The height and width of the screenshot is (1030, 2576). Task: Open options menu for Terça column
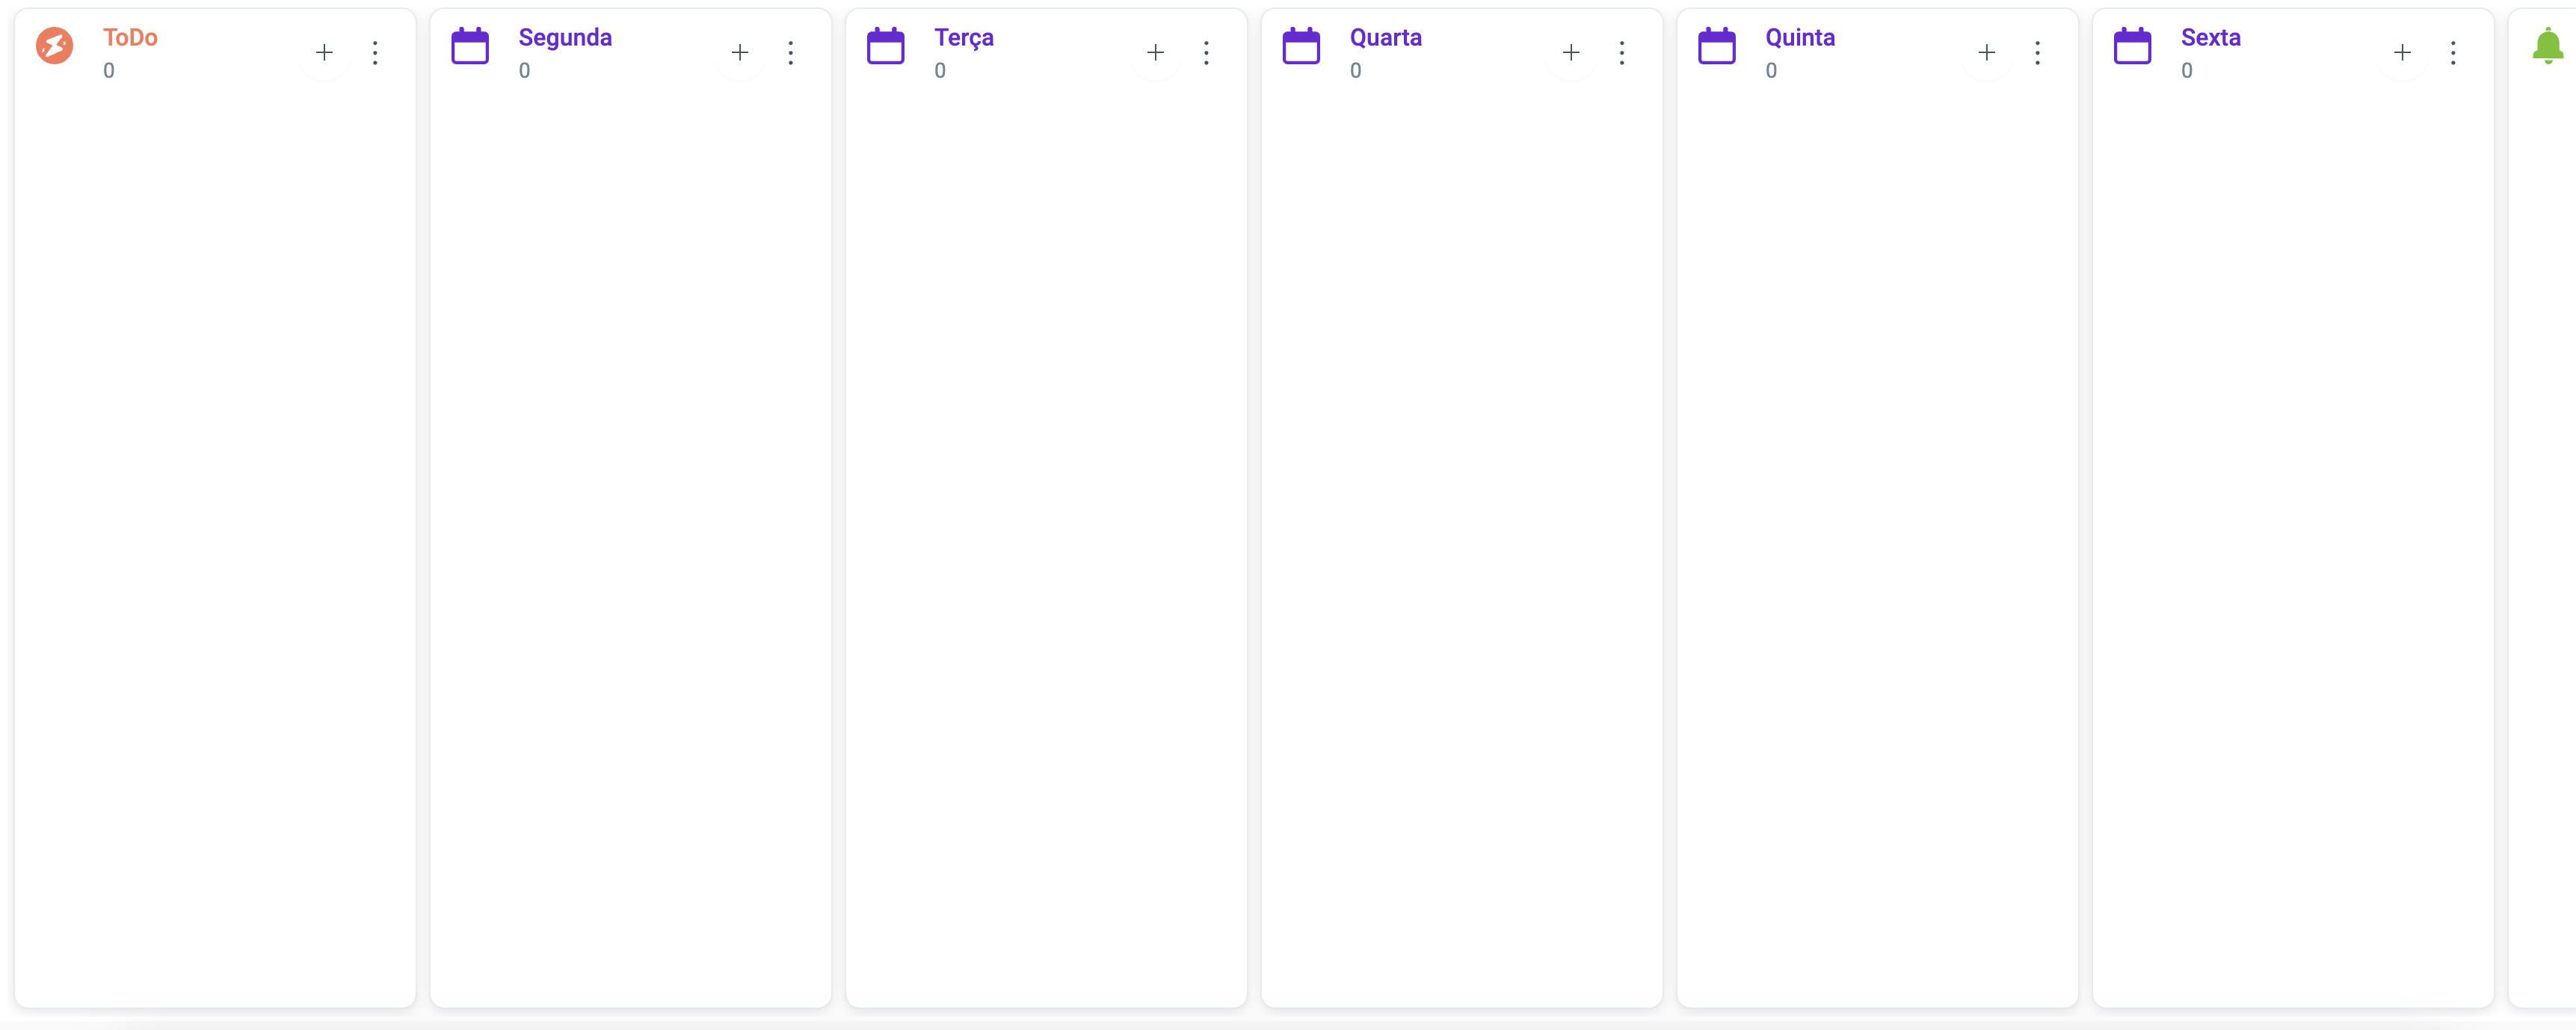tap(1207, 51)
